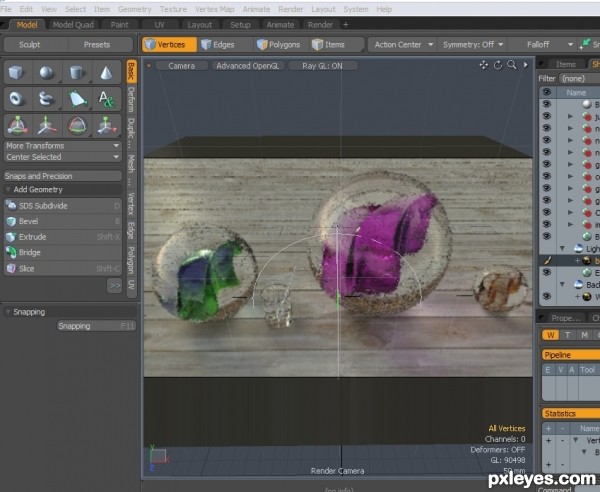
Task: Click the Extrude tool icon
Action: [11, 237]
